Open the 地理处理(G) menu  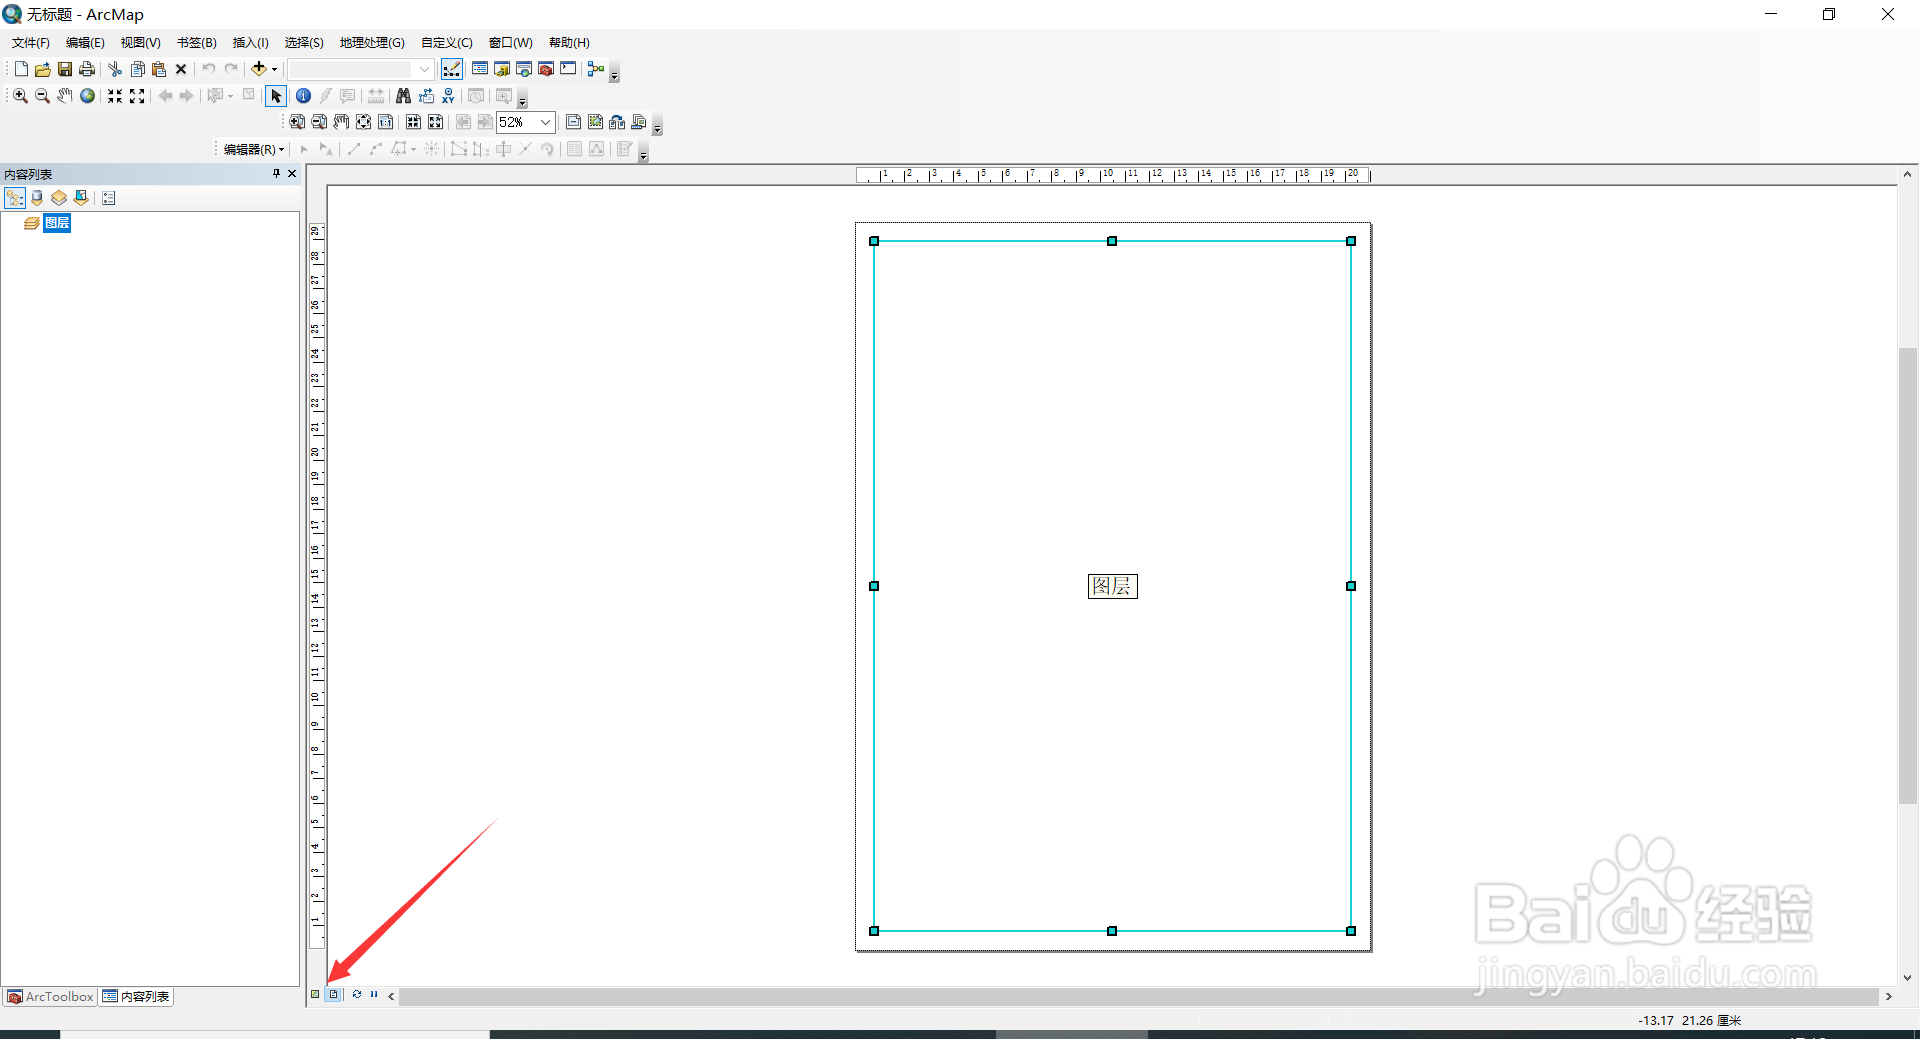(372, 43)
